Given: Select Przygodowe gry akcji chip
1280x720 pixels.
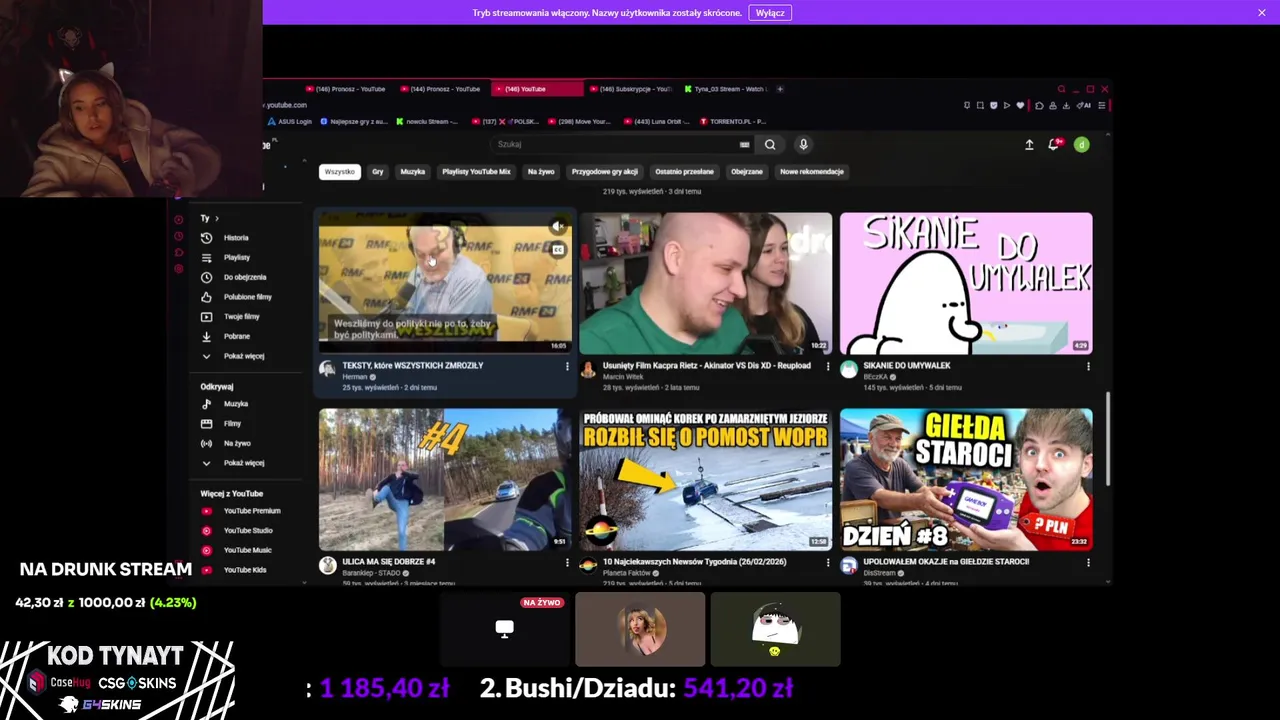Looking at the screenshot, I should (x=604, y=172).
